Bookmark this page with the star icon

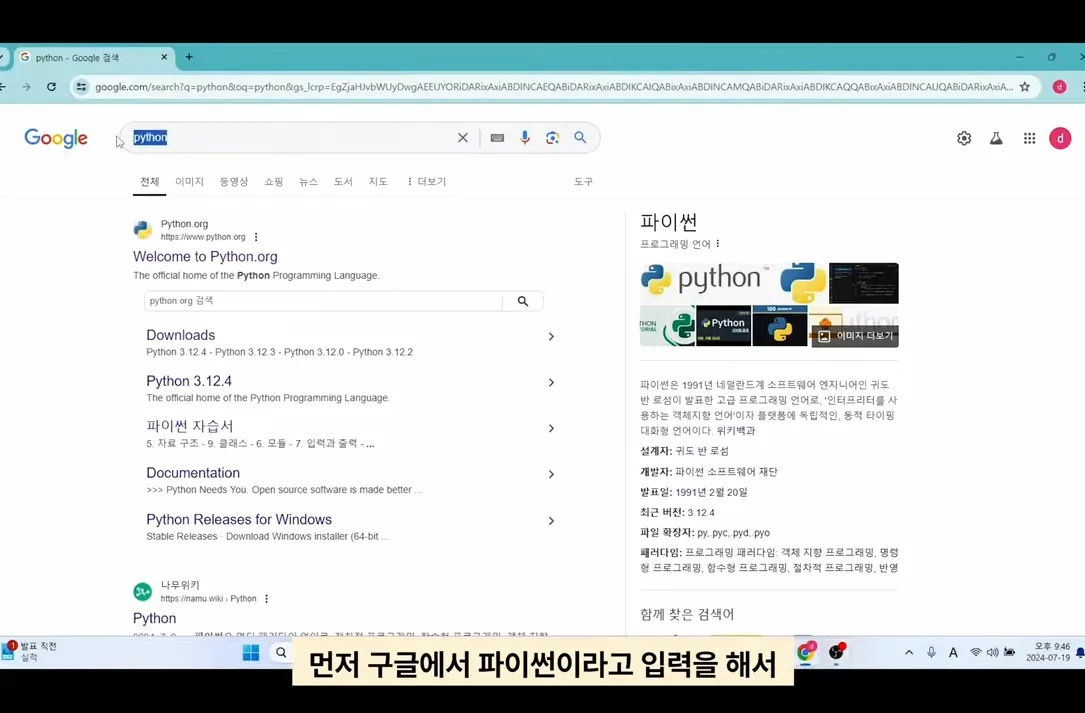[x=1025, y=87]
